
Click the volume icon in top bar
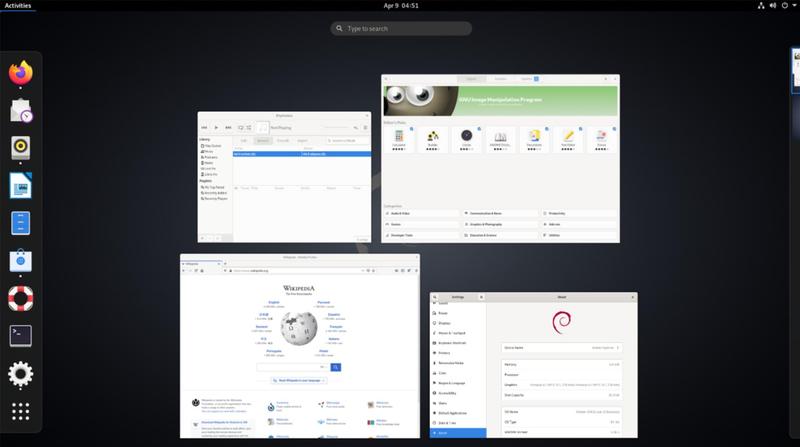point(772,6)
